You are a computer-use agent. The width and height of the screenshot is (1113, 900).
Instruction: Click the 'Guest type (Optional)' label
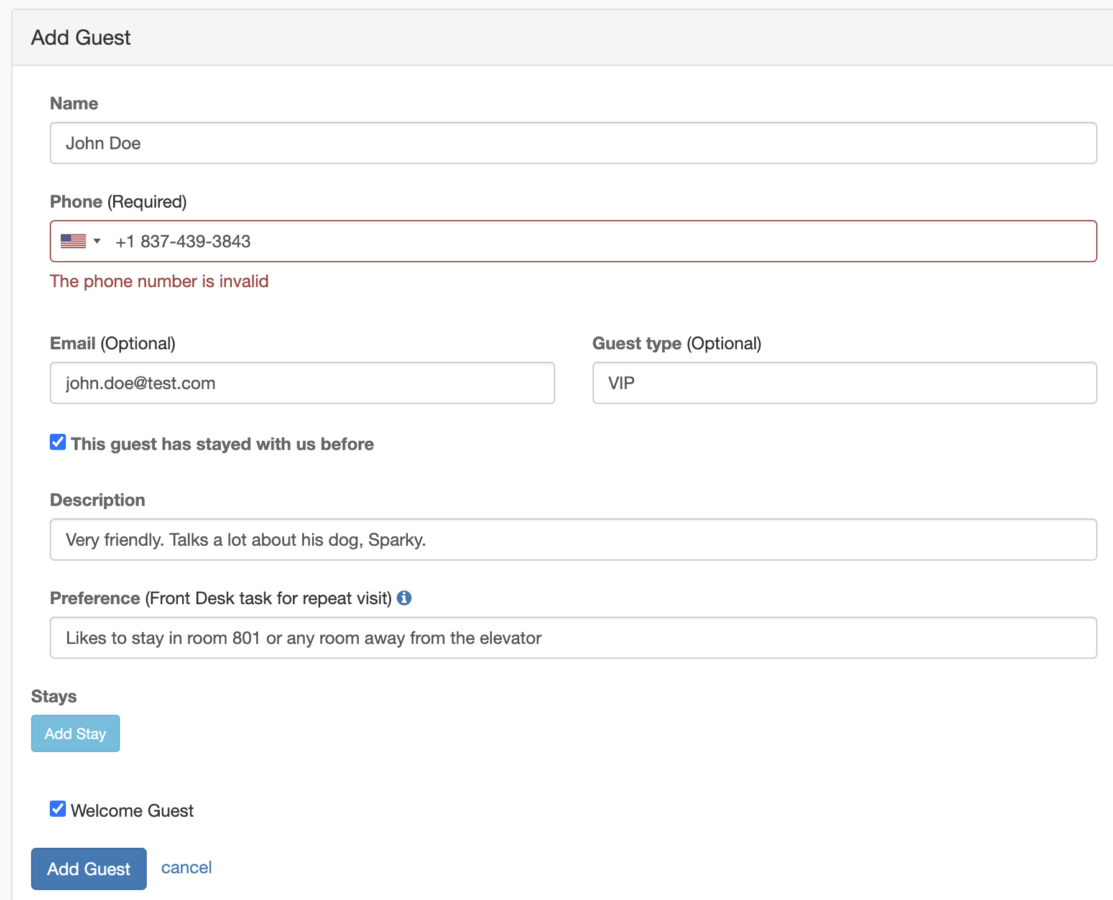tap(677, 344)
